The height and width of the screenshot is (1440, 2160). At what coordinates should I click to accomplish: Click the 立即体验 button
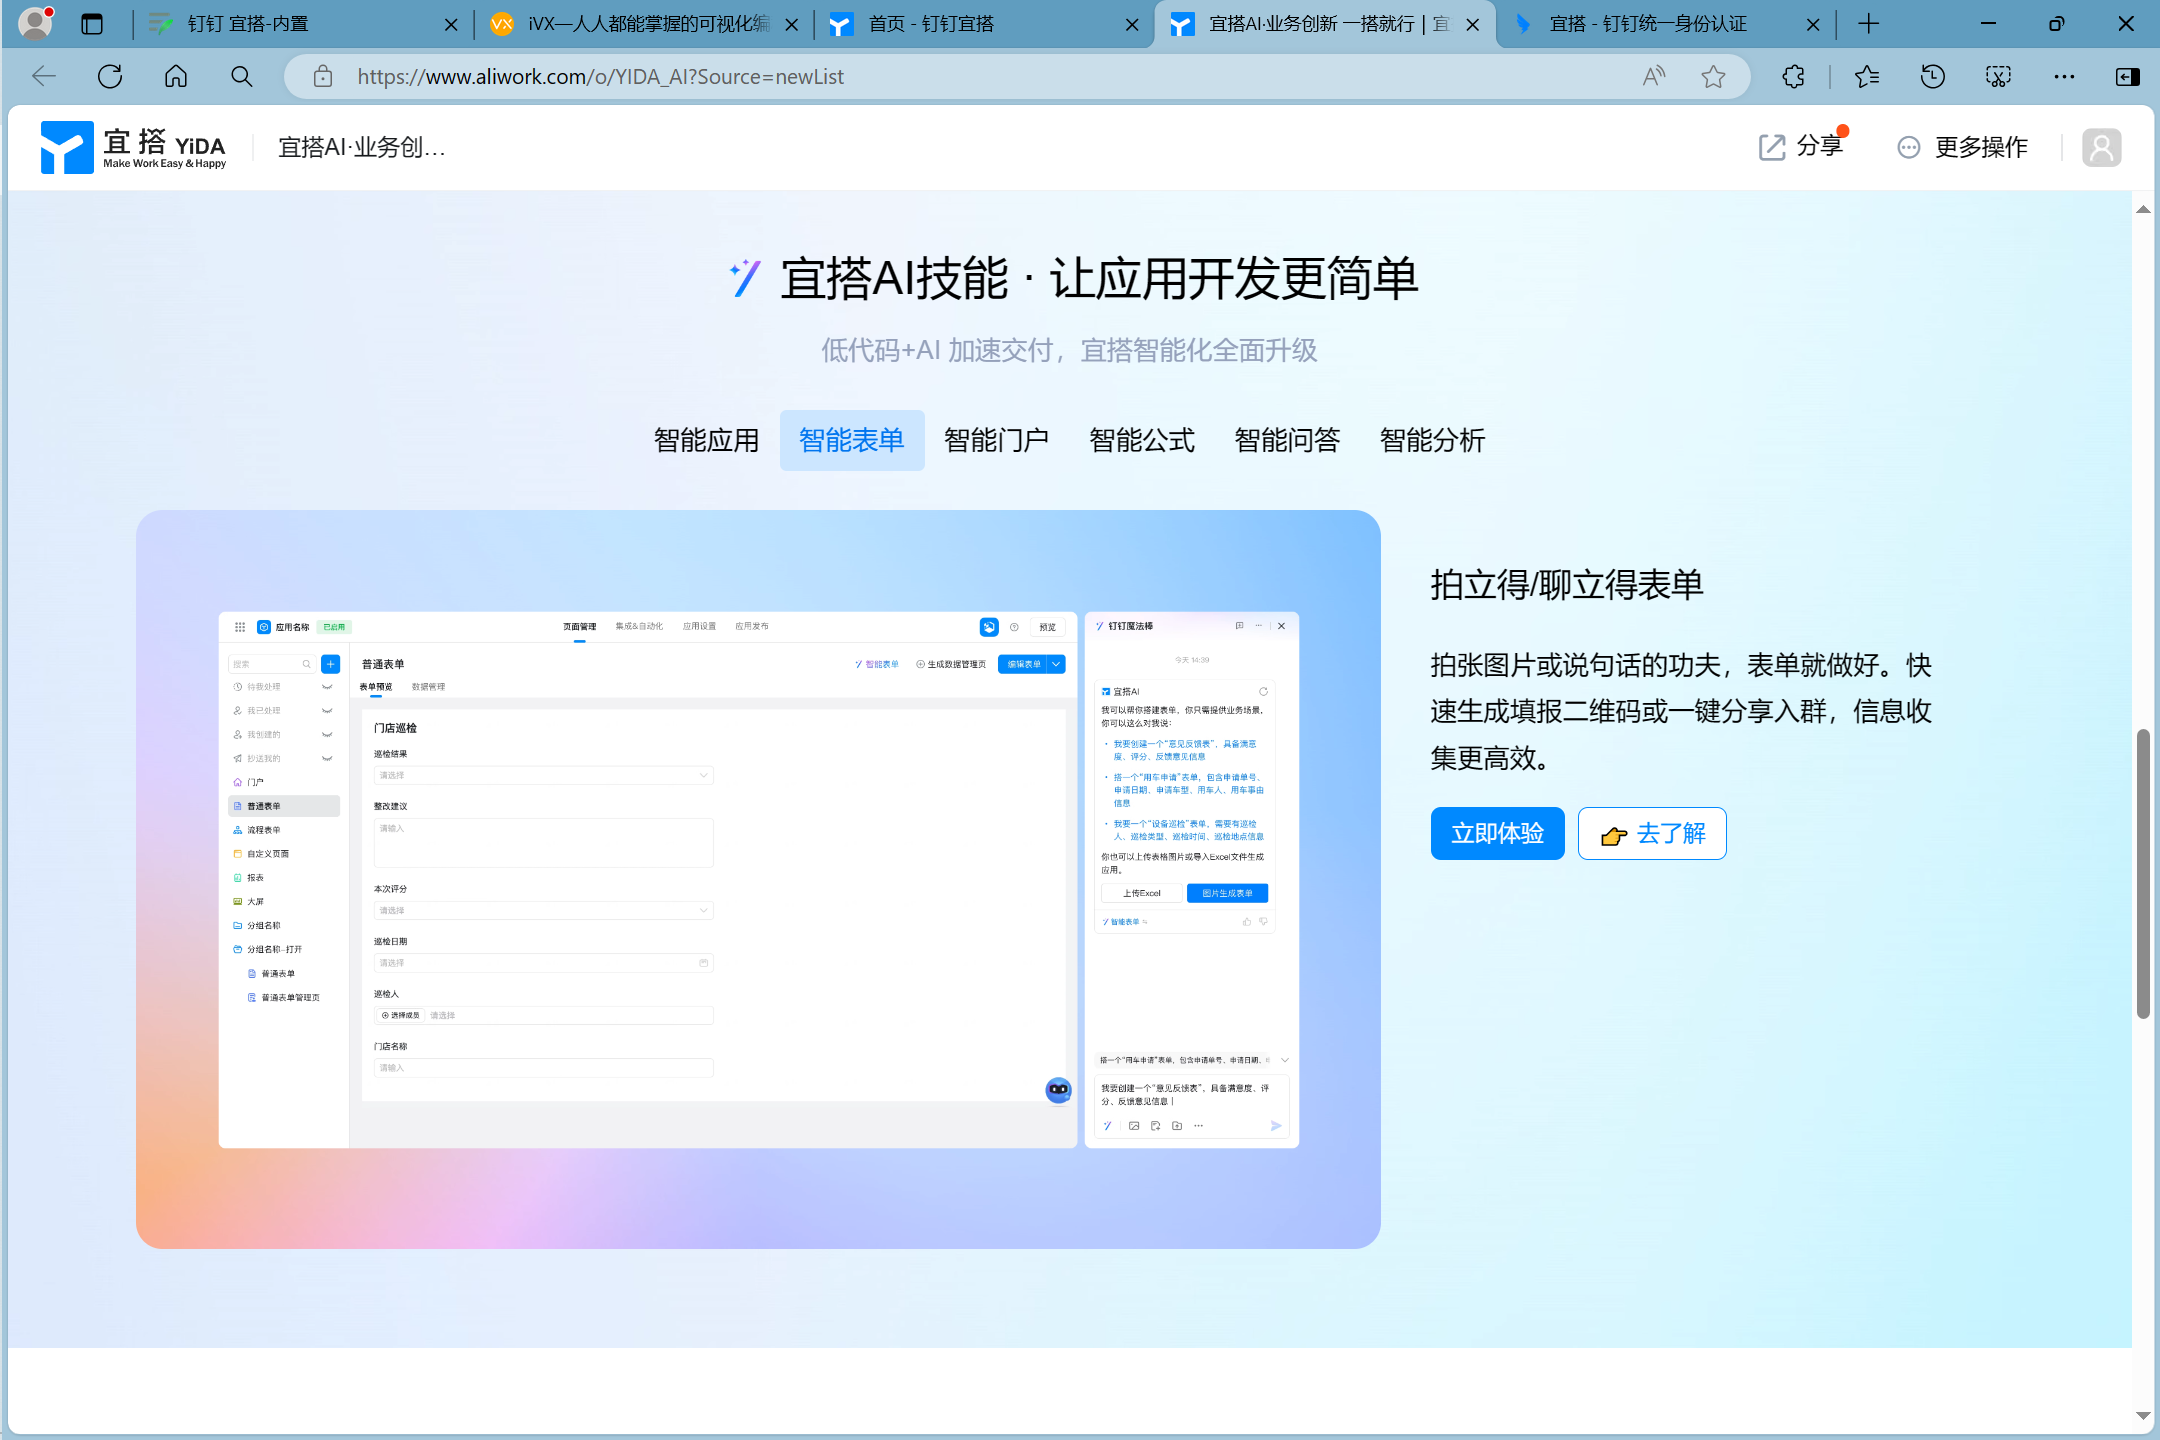point(1497,833)
